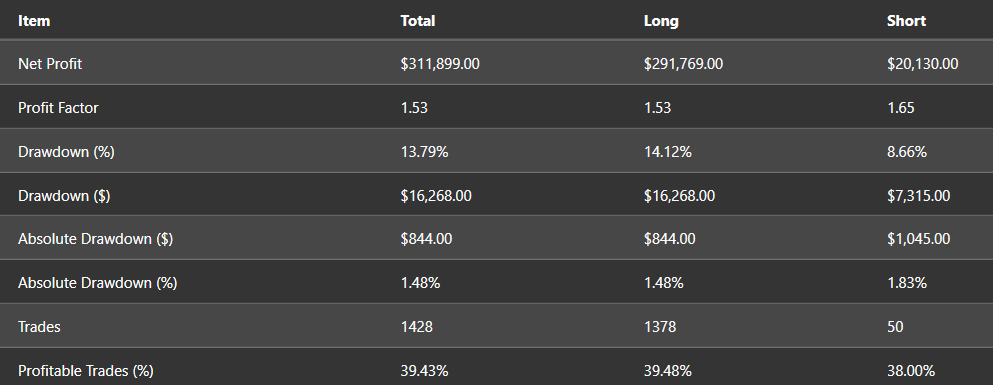Click the Short absolute drawdown $1,045.00
Screen dimensions: 993x385
[x=918, y=239]
